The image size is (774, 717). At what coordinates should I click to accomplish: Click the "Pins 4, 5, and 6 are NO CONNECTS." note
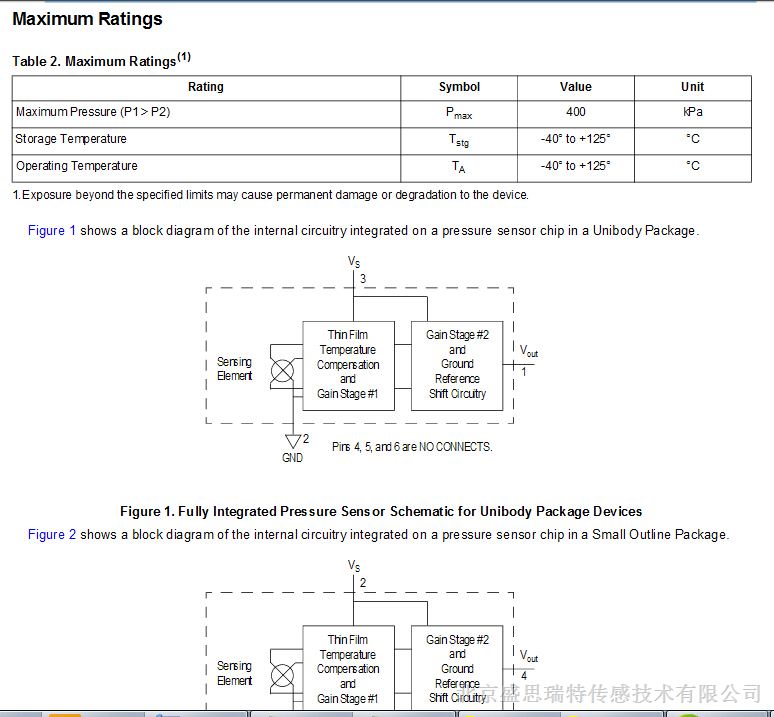412,447
